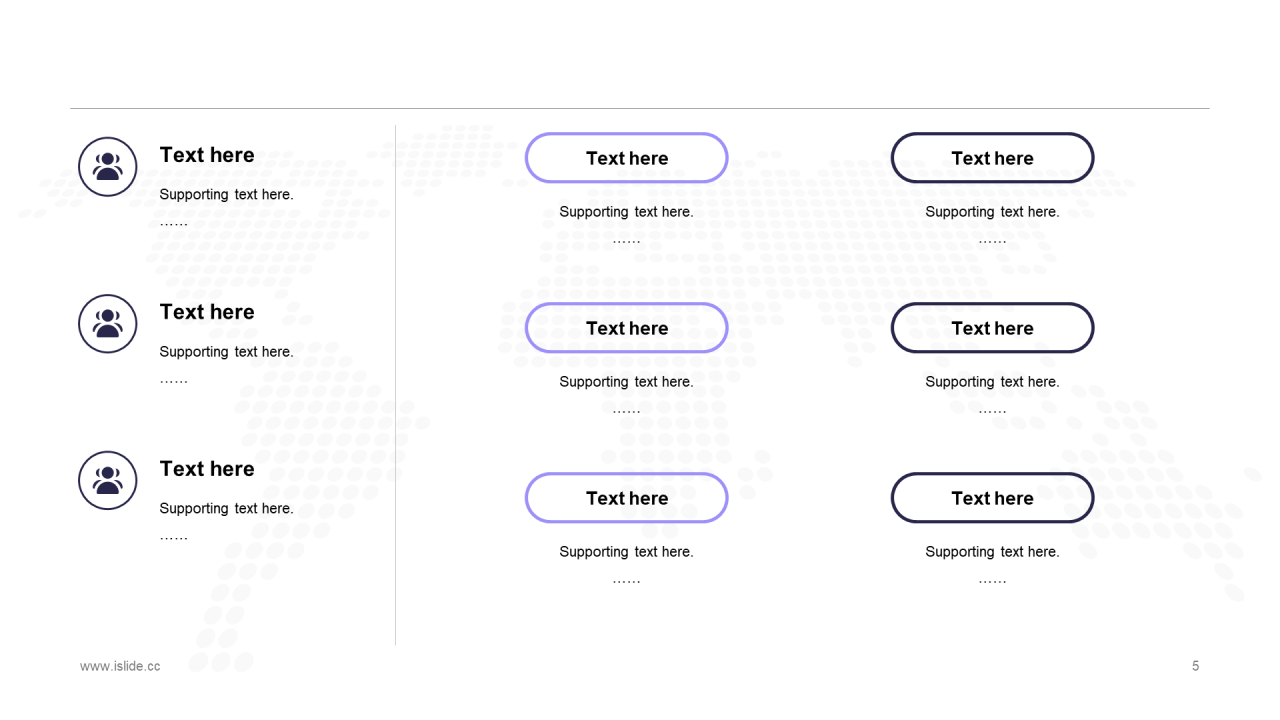Viewport: 1280px width, 720px height.
Task: Select the middle people group icon
Action: click(108, 324)
